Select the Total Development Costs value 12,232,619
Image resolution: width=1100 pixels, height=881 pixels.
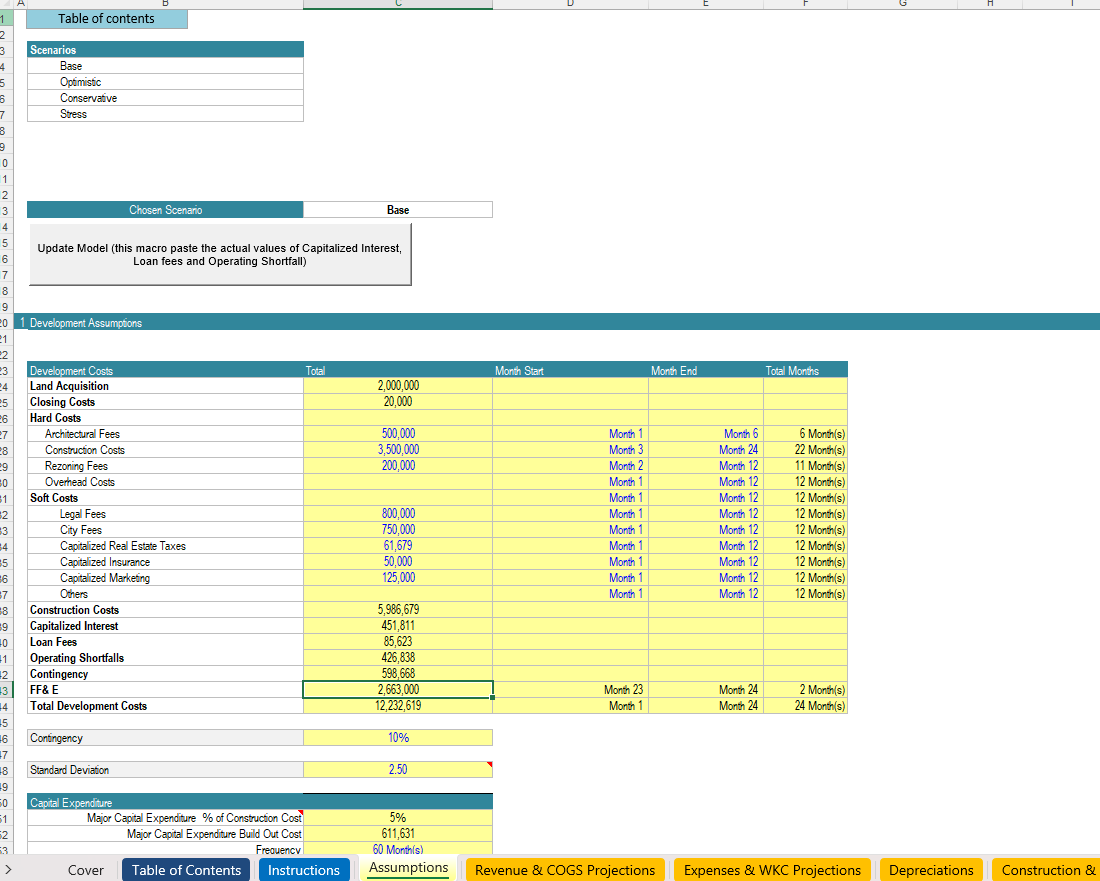[x=397, y=706]
